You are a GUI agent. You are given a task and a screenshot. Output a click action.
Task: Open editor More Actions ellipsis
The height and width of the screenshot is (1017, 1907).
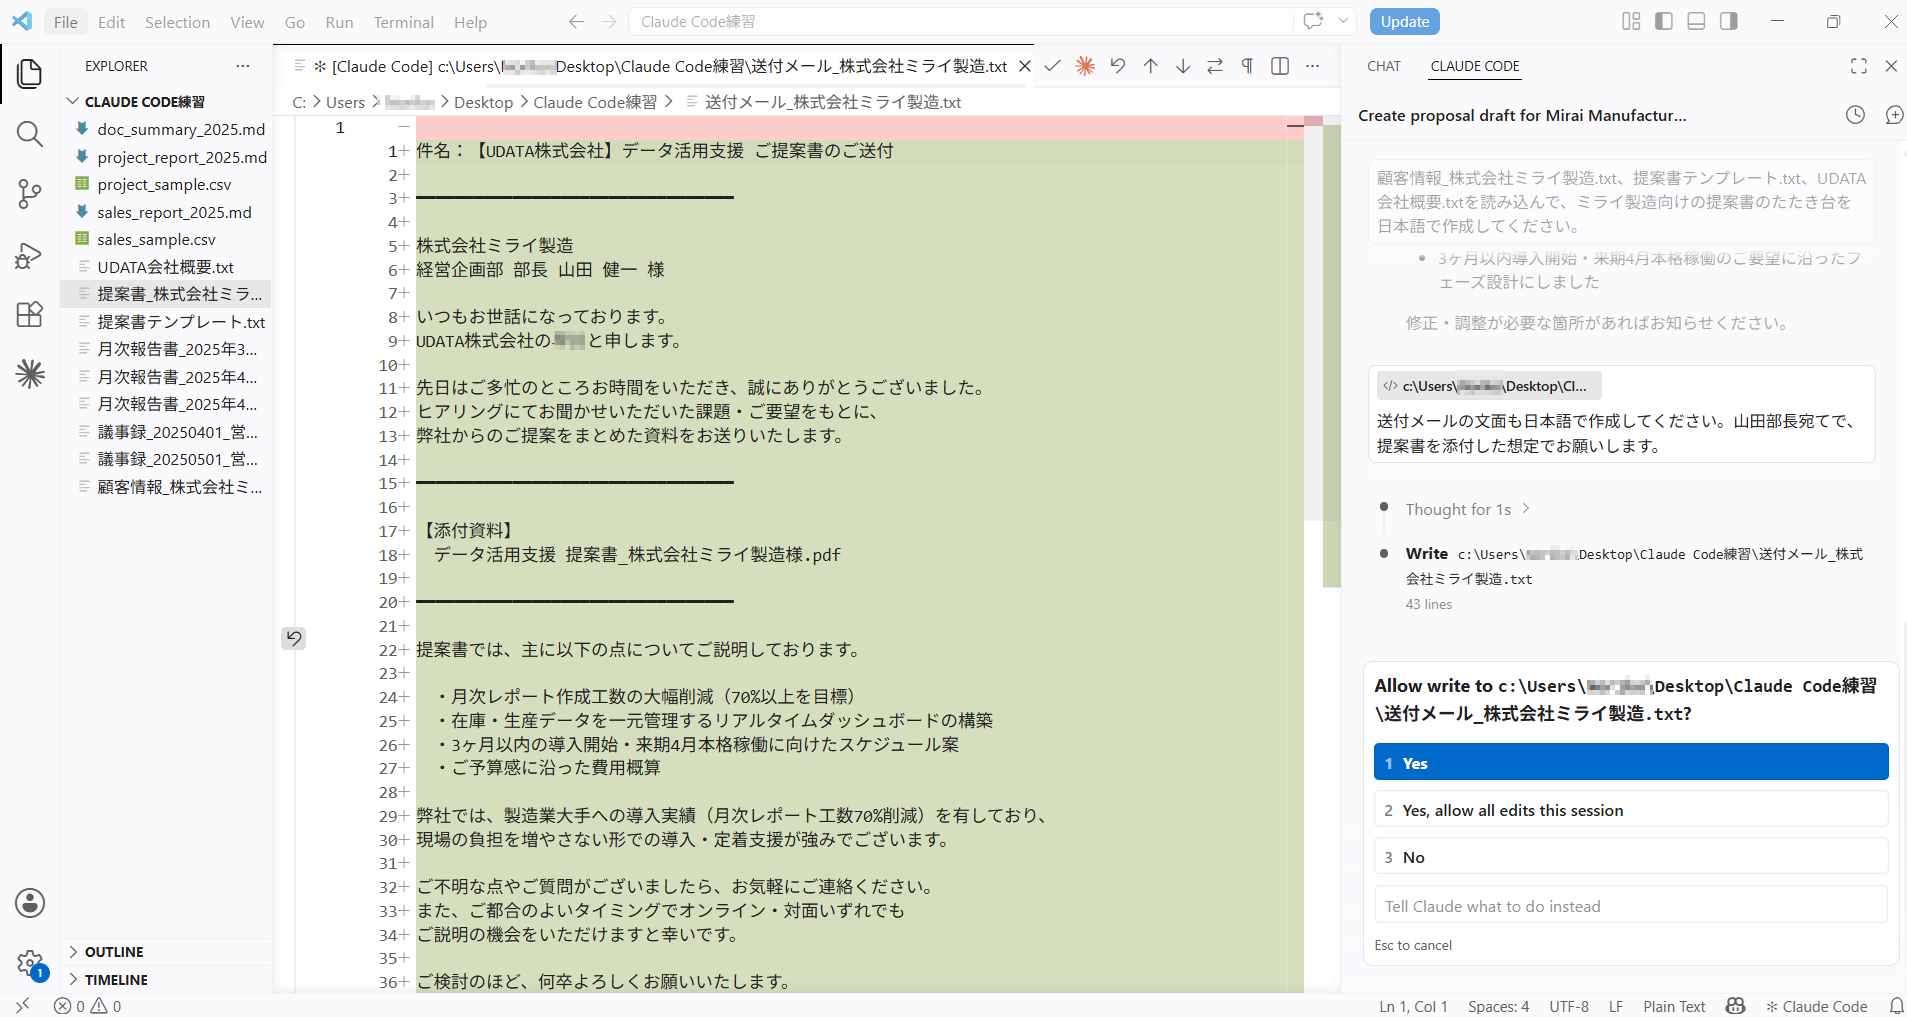click(1313, 66)
